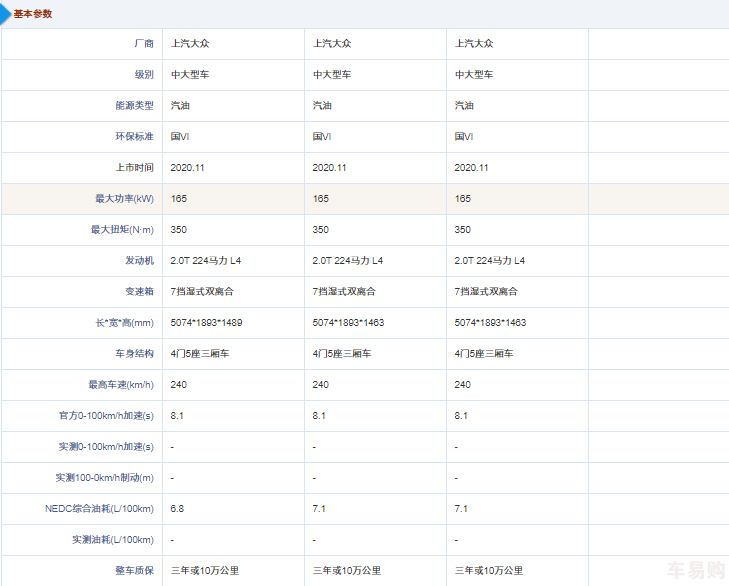Click 上汽大众 in the first vehicle column
729x586 pixels.
pyautogui.click(x=190, y=44)
